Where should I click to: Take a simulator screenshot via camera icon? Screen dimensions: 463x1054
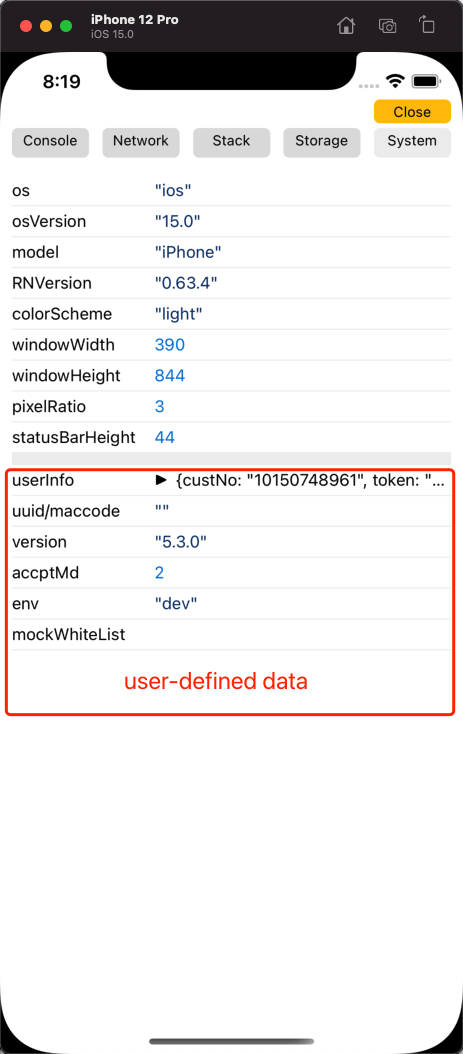(387, 26)
